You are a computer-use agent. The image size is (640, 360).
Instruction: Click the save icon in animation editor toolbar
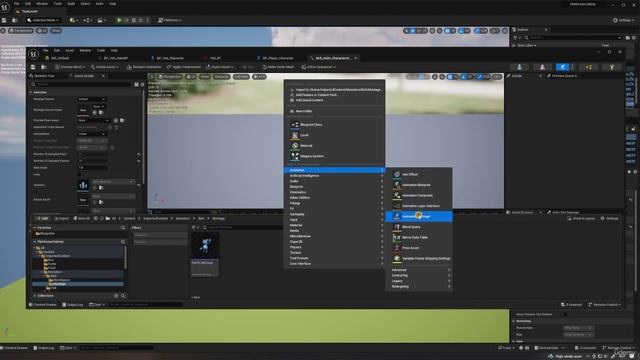(33, 67)
